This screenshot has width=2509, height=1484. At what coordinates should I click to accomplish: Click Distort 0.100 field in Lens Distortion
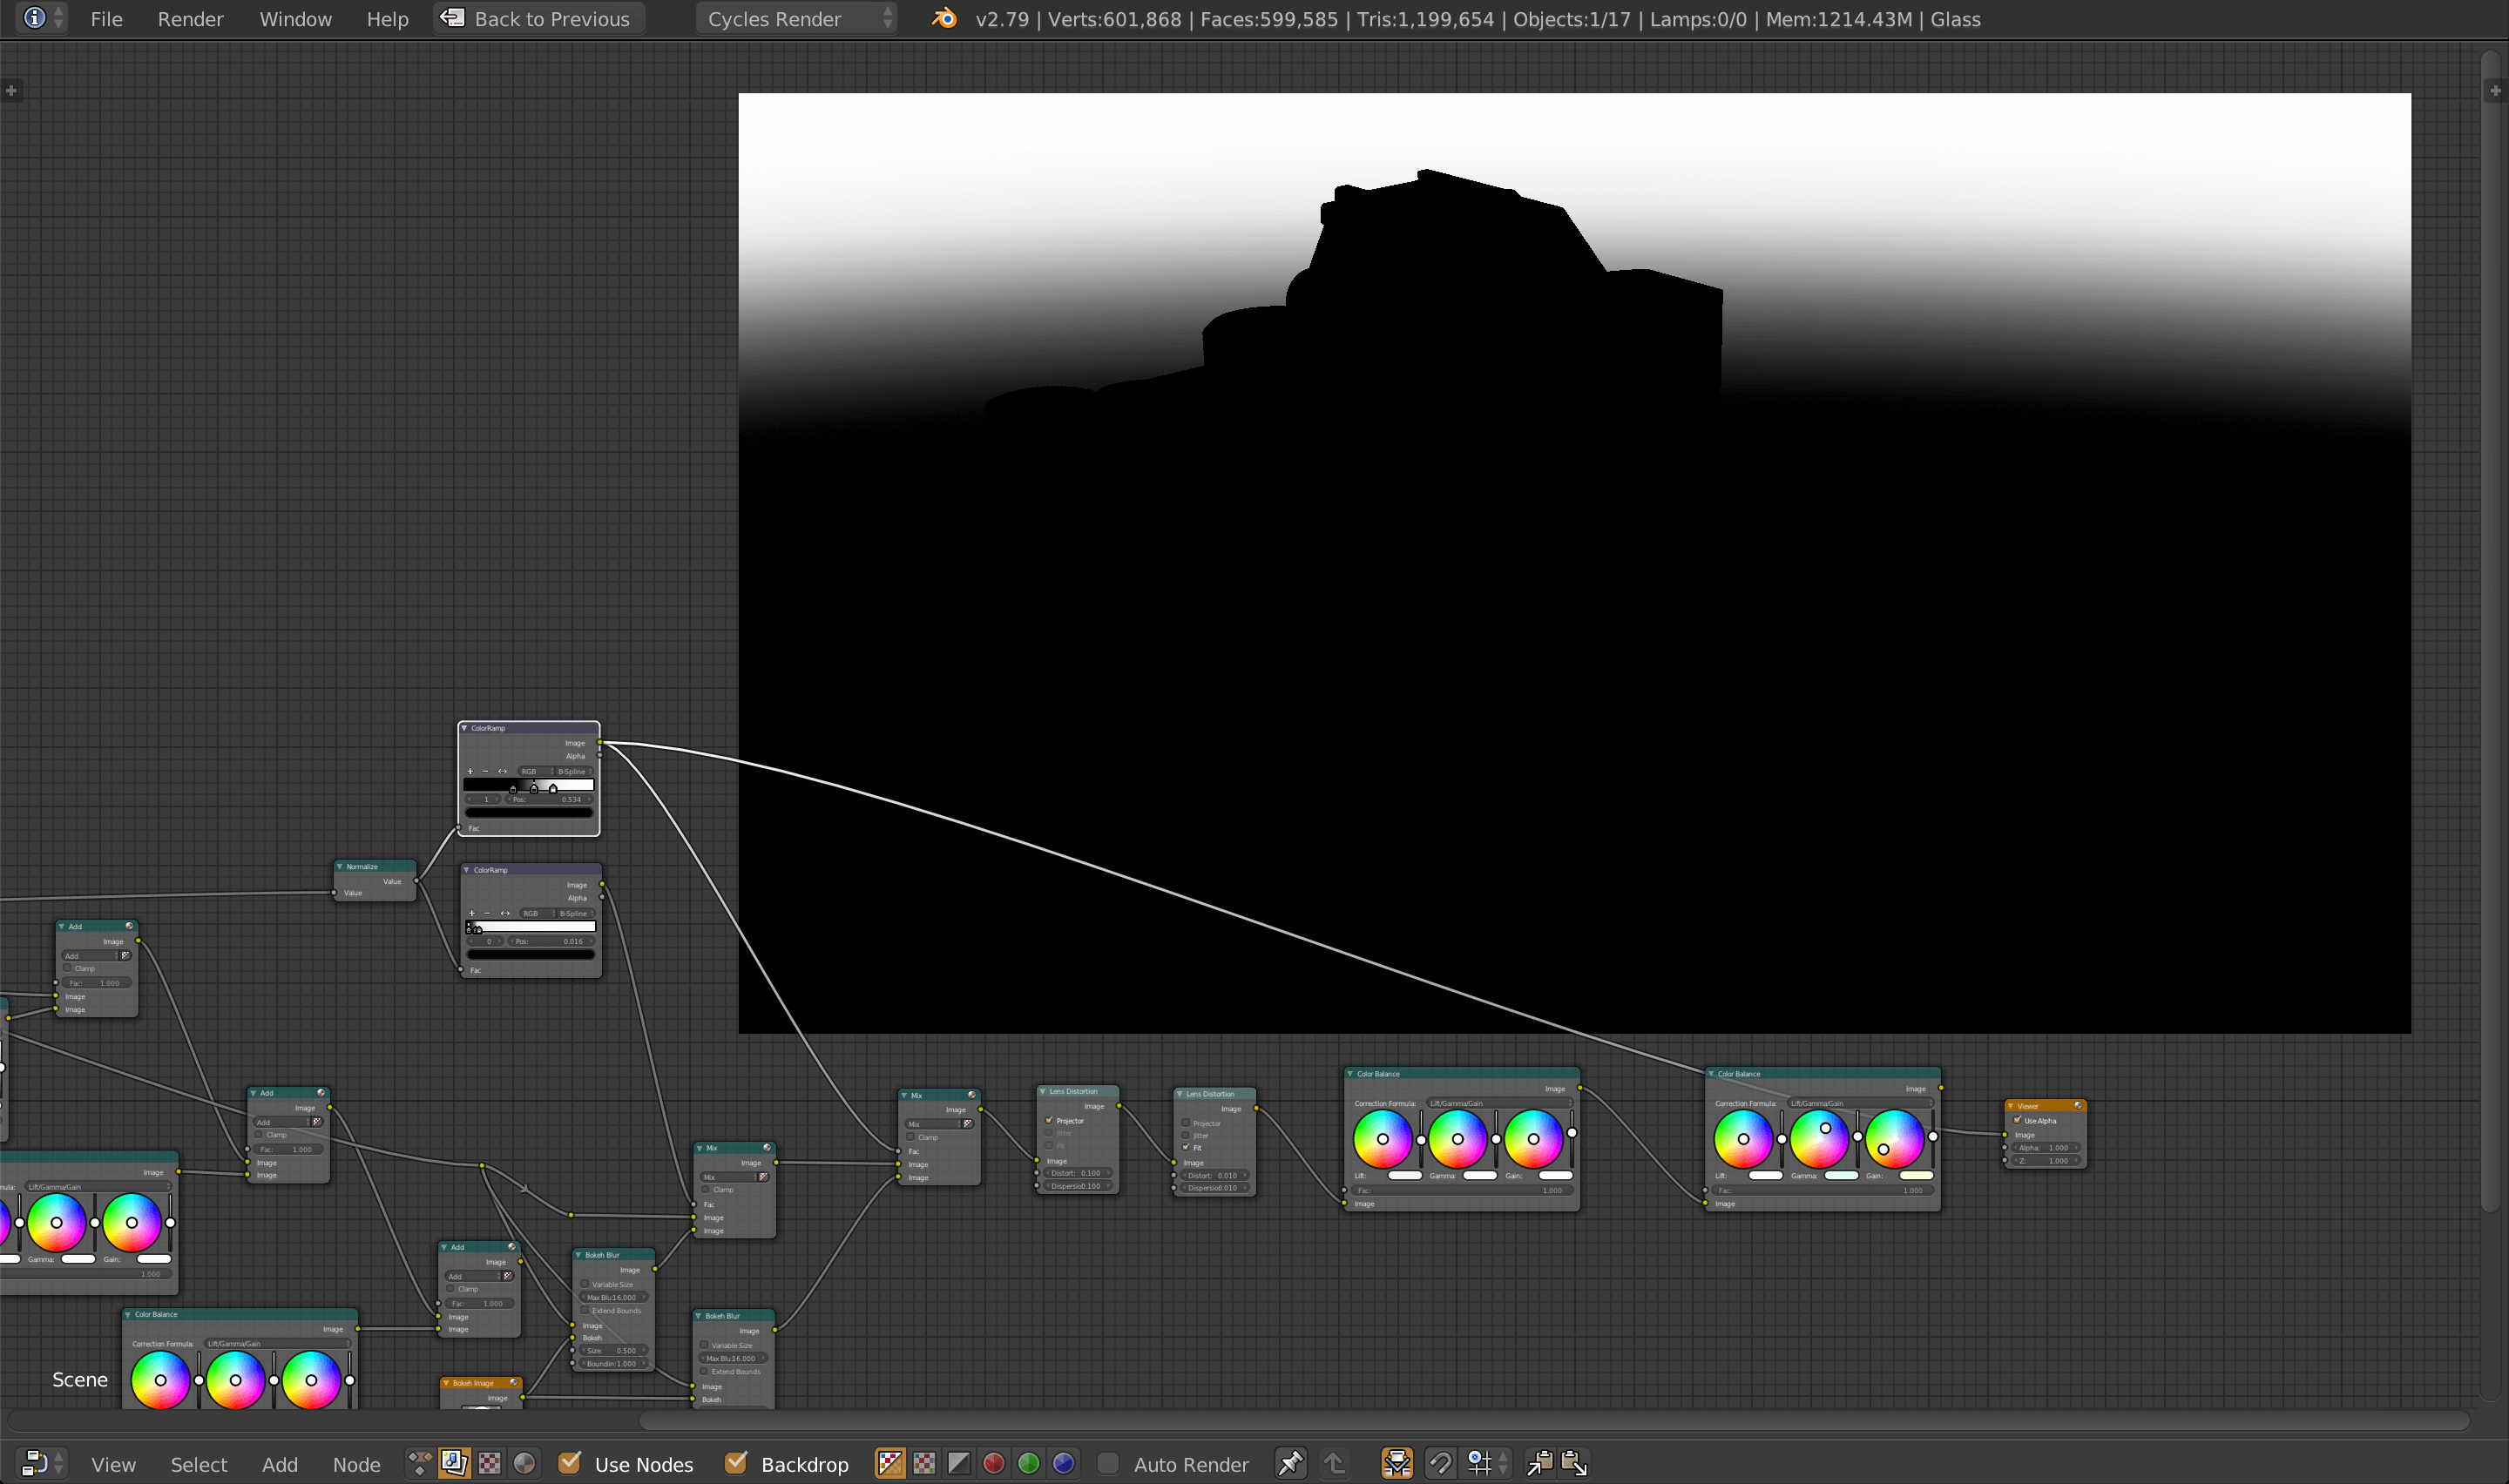point(1077,1173)
